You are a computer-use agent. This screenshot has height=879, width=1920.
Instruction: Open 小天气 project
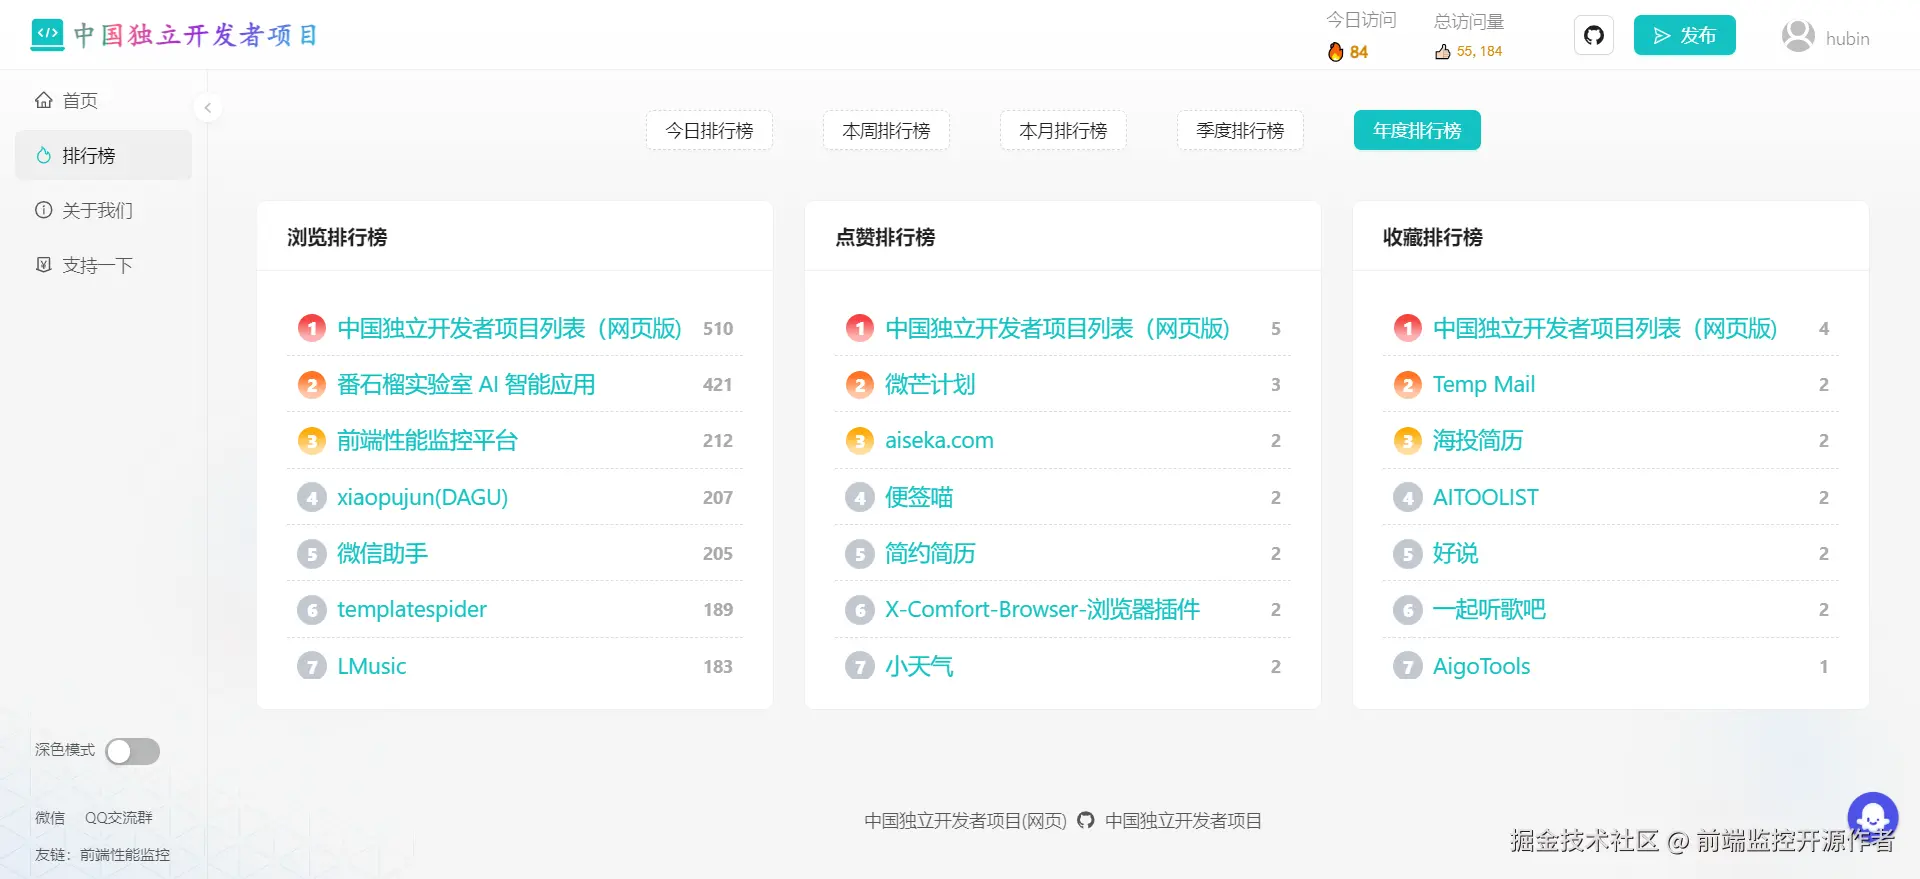tap(919, 666)
